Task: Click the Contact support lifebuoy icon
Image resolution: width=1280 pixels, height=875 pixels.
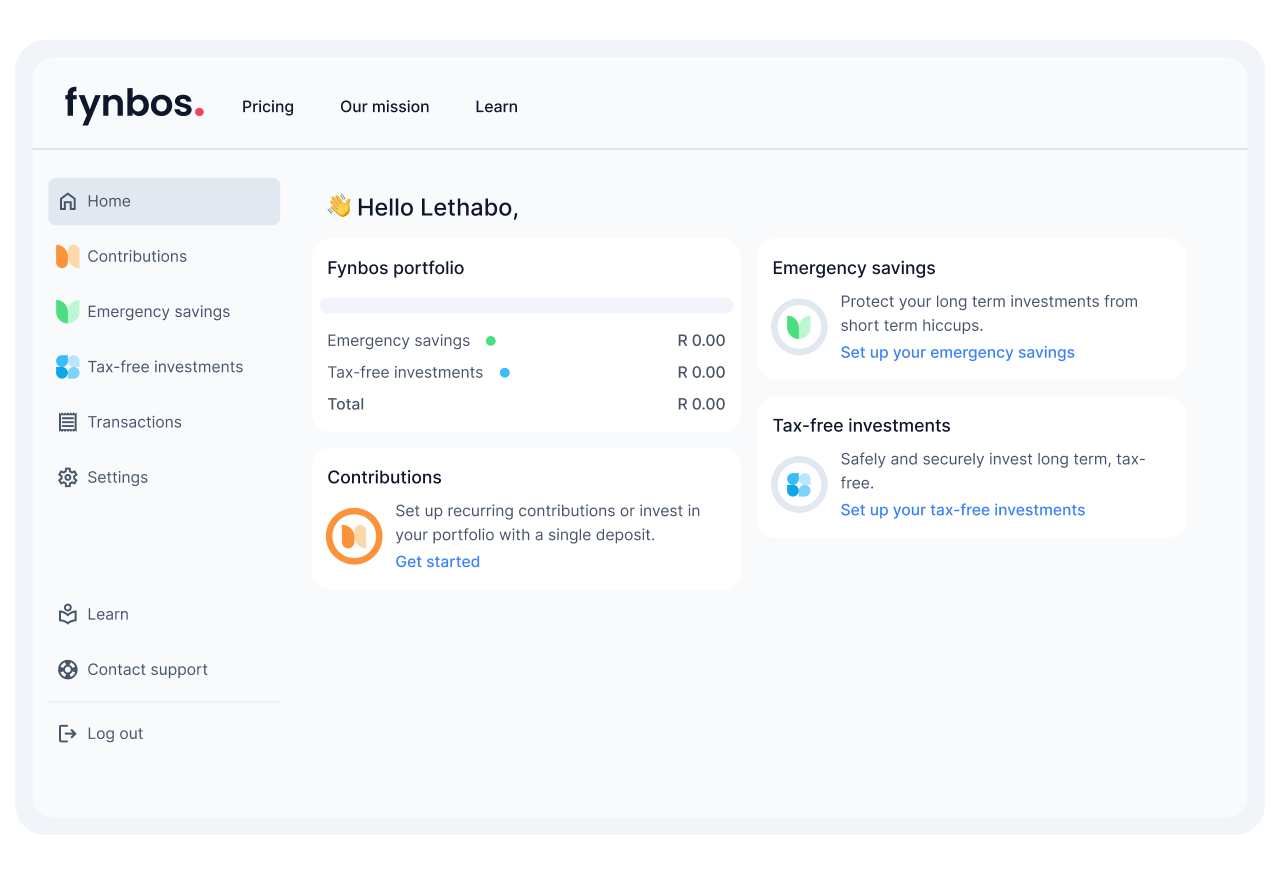Action: pos(68,670)
